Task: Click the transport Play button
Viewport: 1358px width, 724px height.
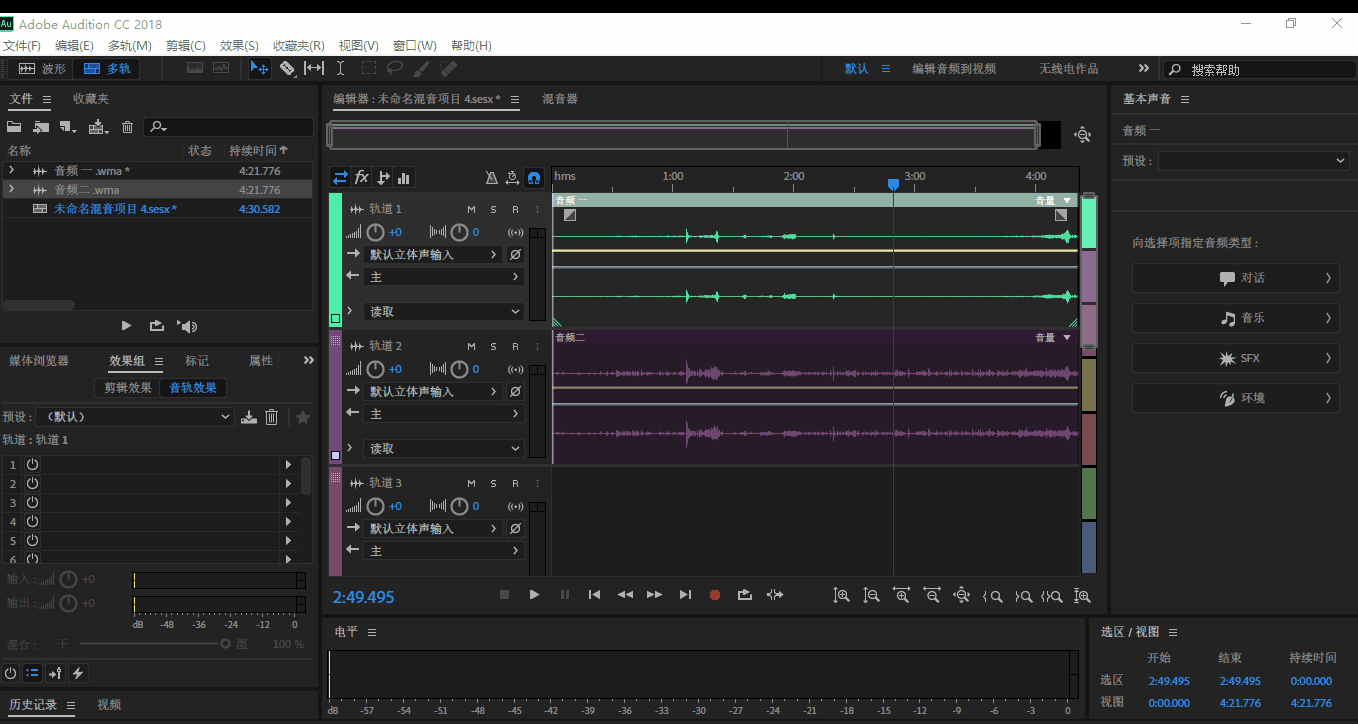Action: click(x=534, y=595)
